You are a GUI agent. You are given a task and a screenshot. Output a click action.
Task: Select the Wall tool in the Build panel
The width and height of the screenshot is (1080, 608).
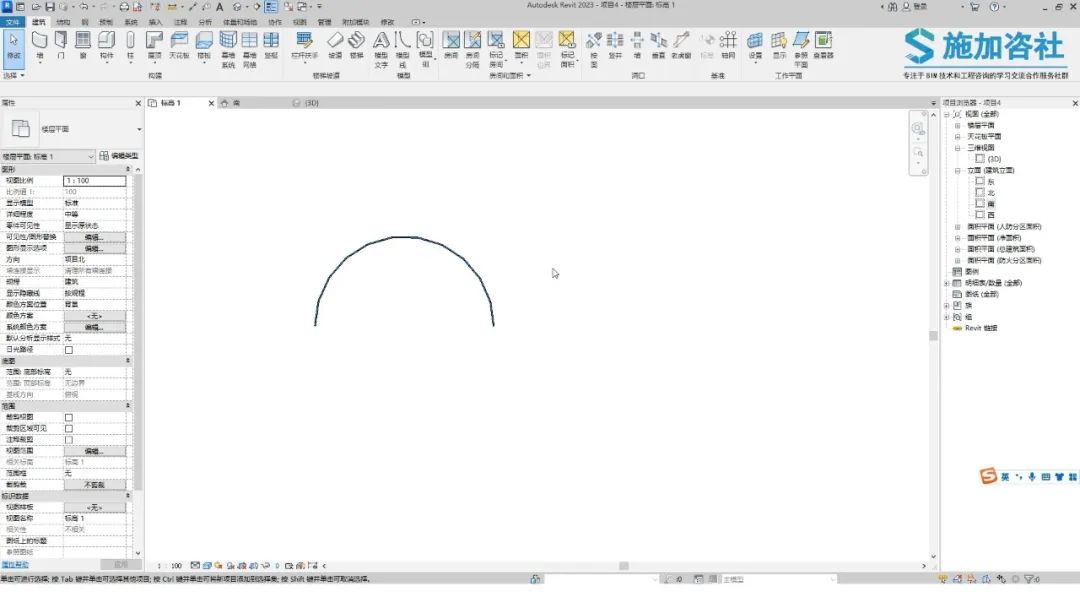[x=40, y=45]
